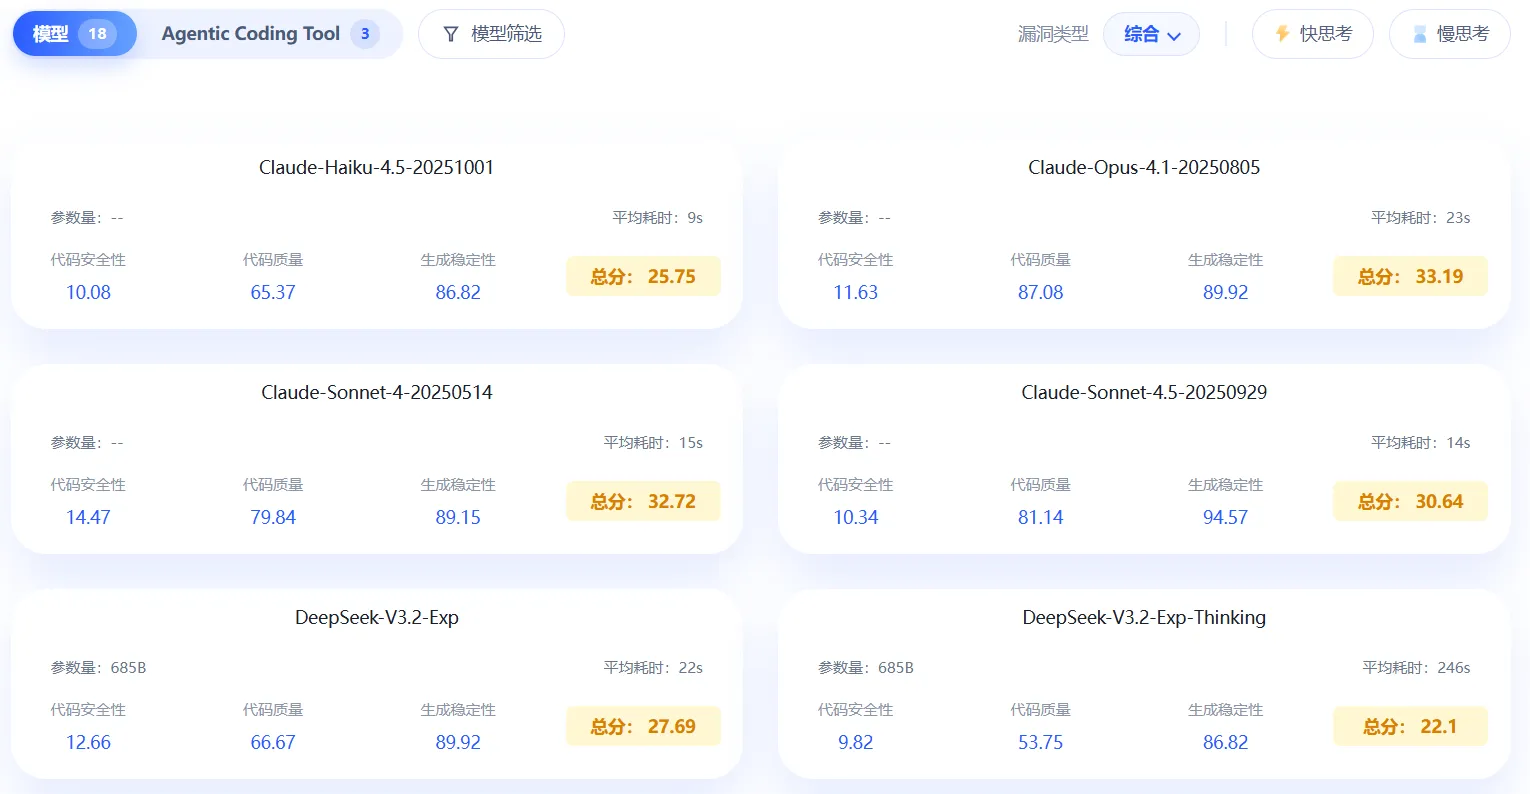Image resolution: width=1530 pixels, height=794 pixels.
Task: Open the 综合 vulnerability type dropdown
Action: [x=1151, y=34]
